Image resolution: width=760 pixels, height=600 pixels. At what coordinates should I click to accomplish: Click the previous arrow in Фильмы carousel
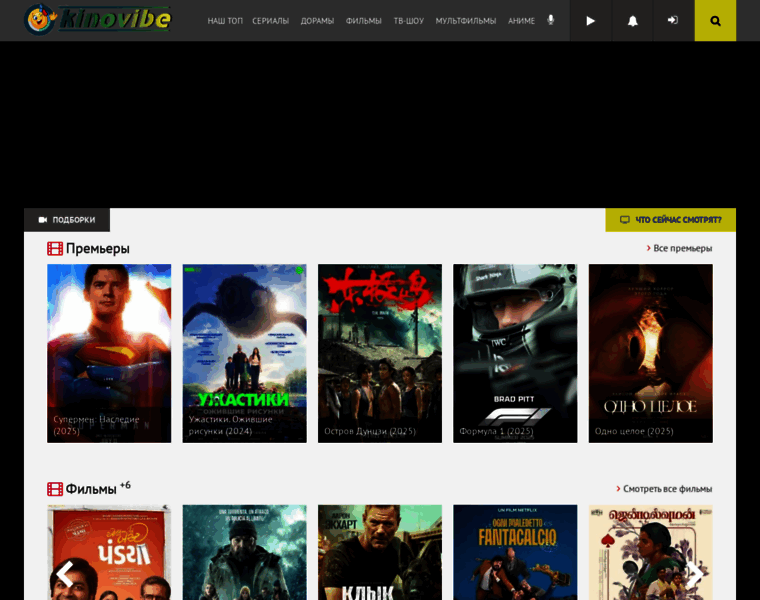click(65, 574)
